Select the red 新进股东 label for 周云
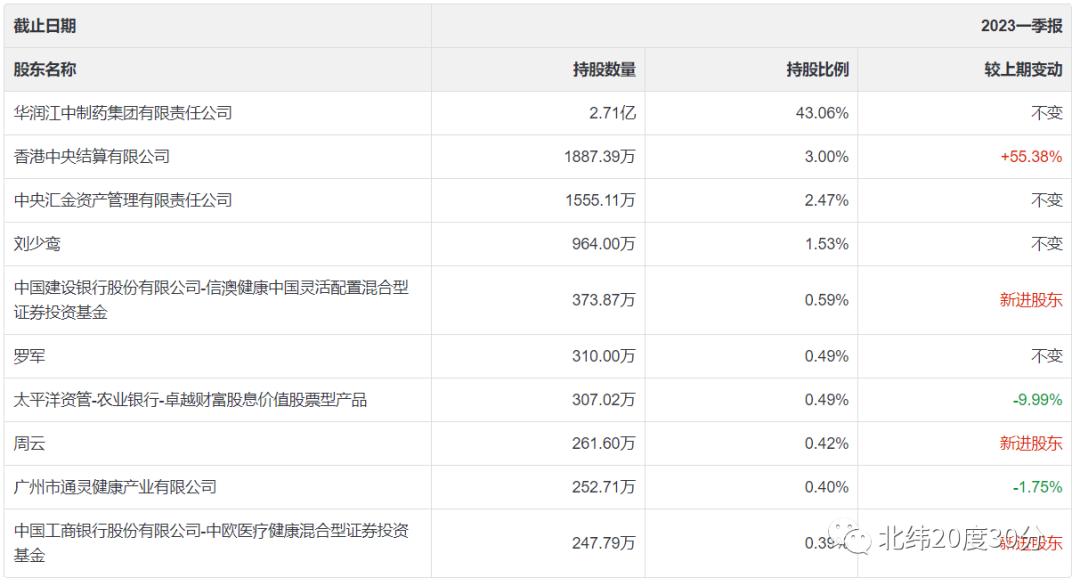 (1030, 443)
